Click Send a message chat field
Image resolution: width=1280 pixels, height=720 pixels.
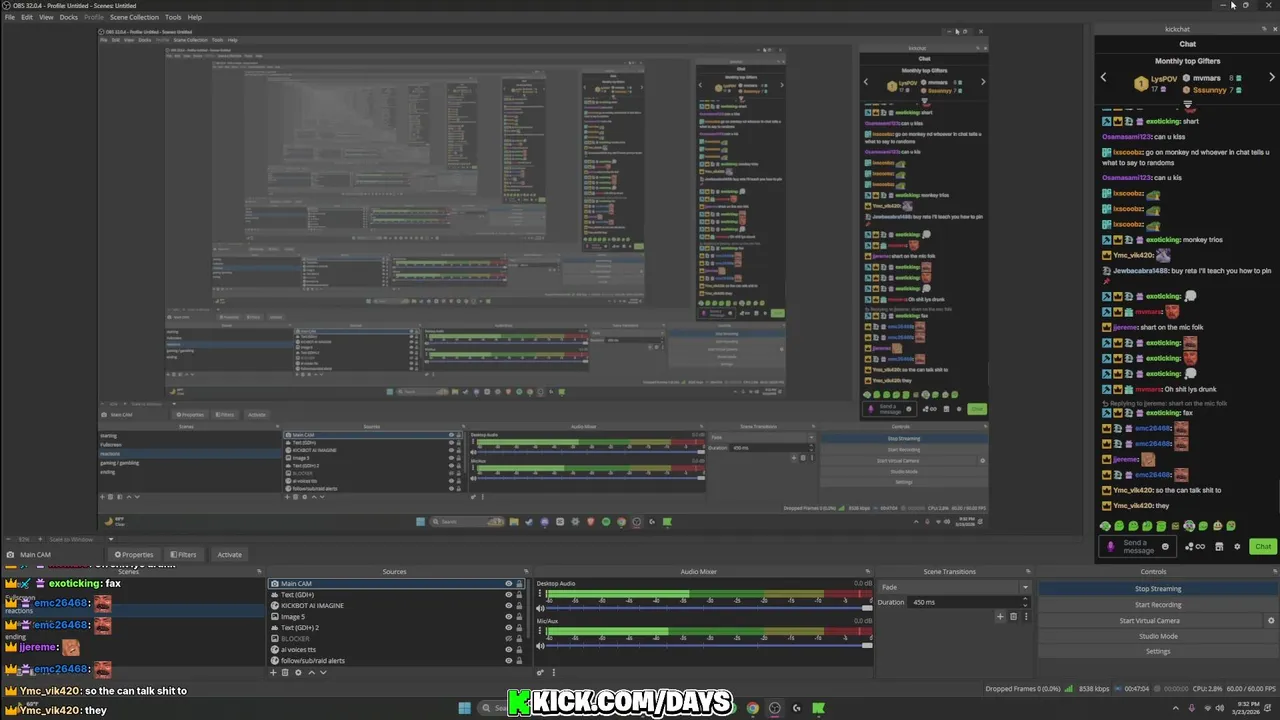click(x=1138, y=547)
